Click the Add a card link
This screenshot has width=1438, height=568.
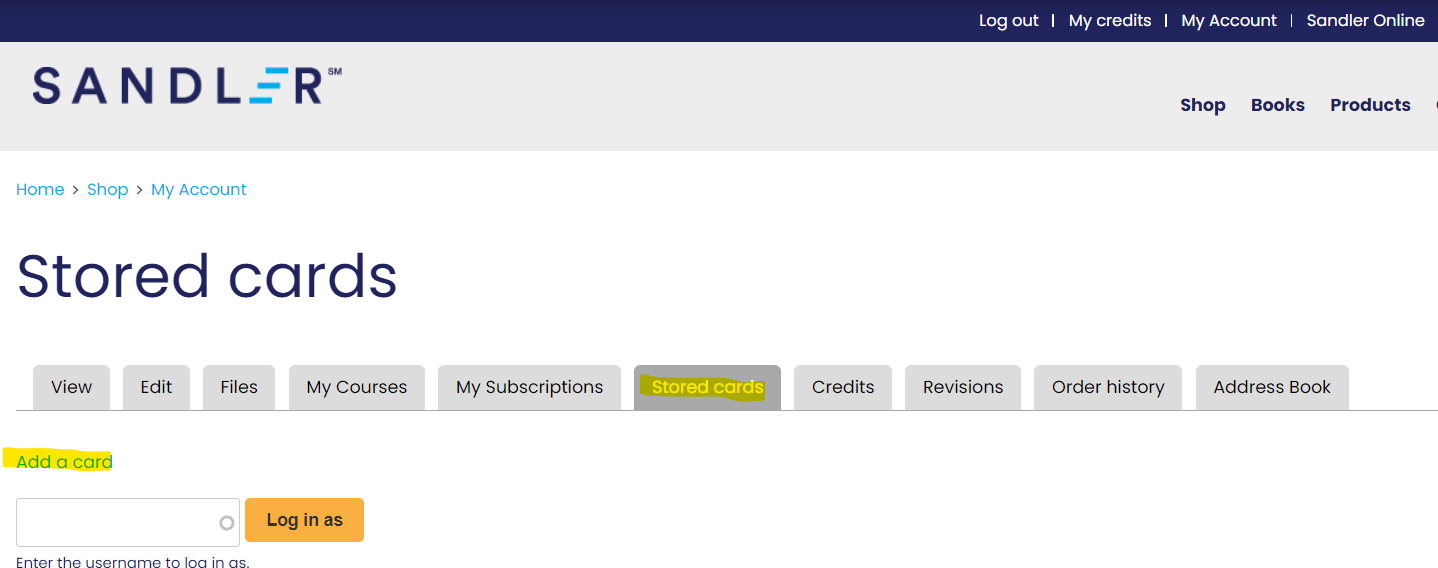64,462
